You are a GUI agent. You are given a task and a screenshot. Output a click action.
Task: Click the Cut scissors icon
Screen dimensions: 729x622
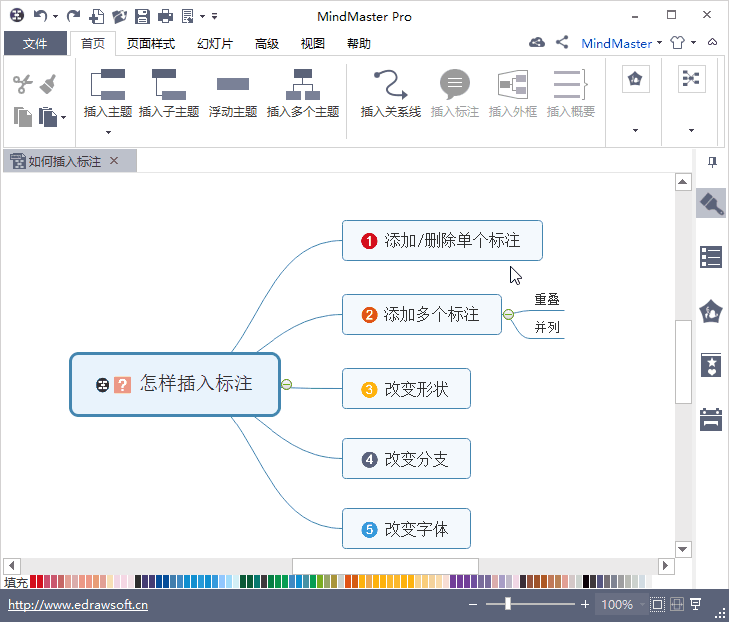(x=22, y=84)
